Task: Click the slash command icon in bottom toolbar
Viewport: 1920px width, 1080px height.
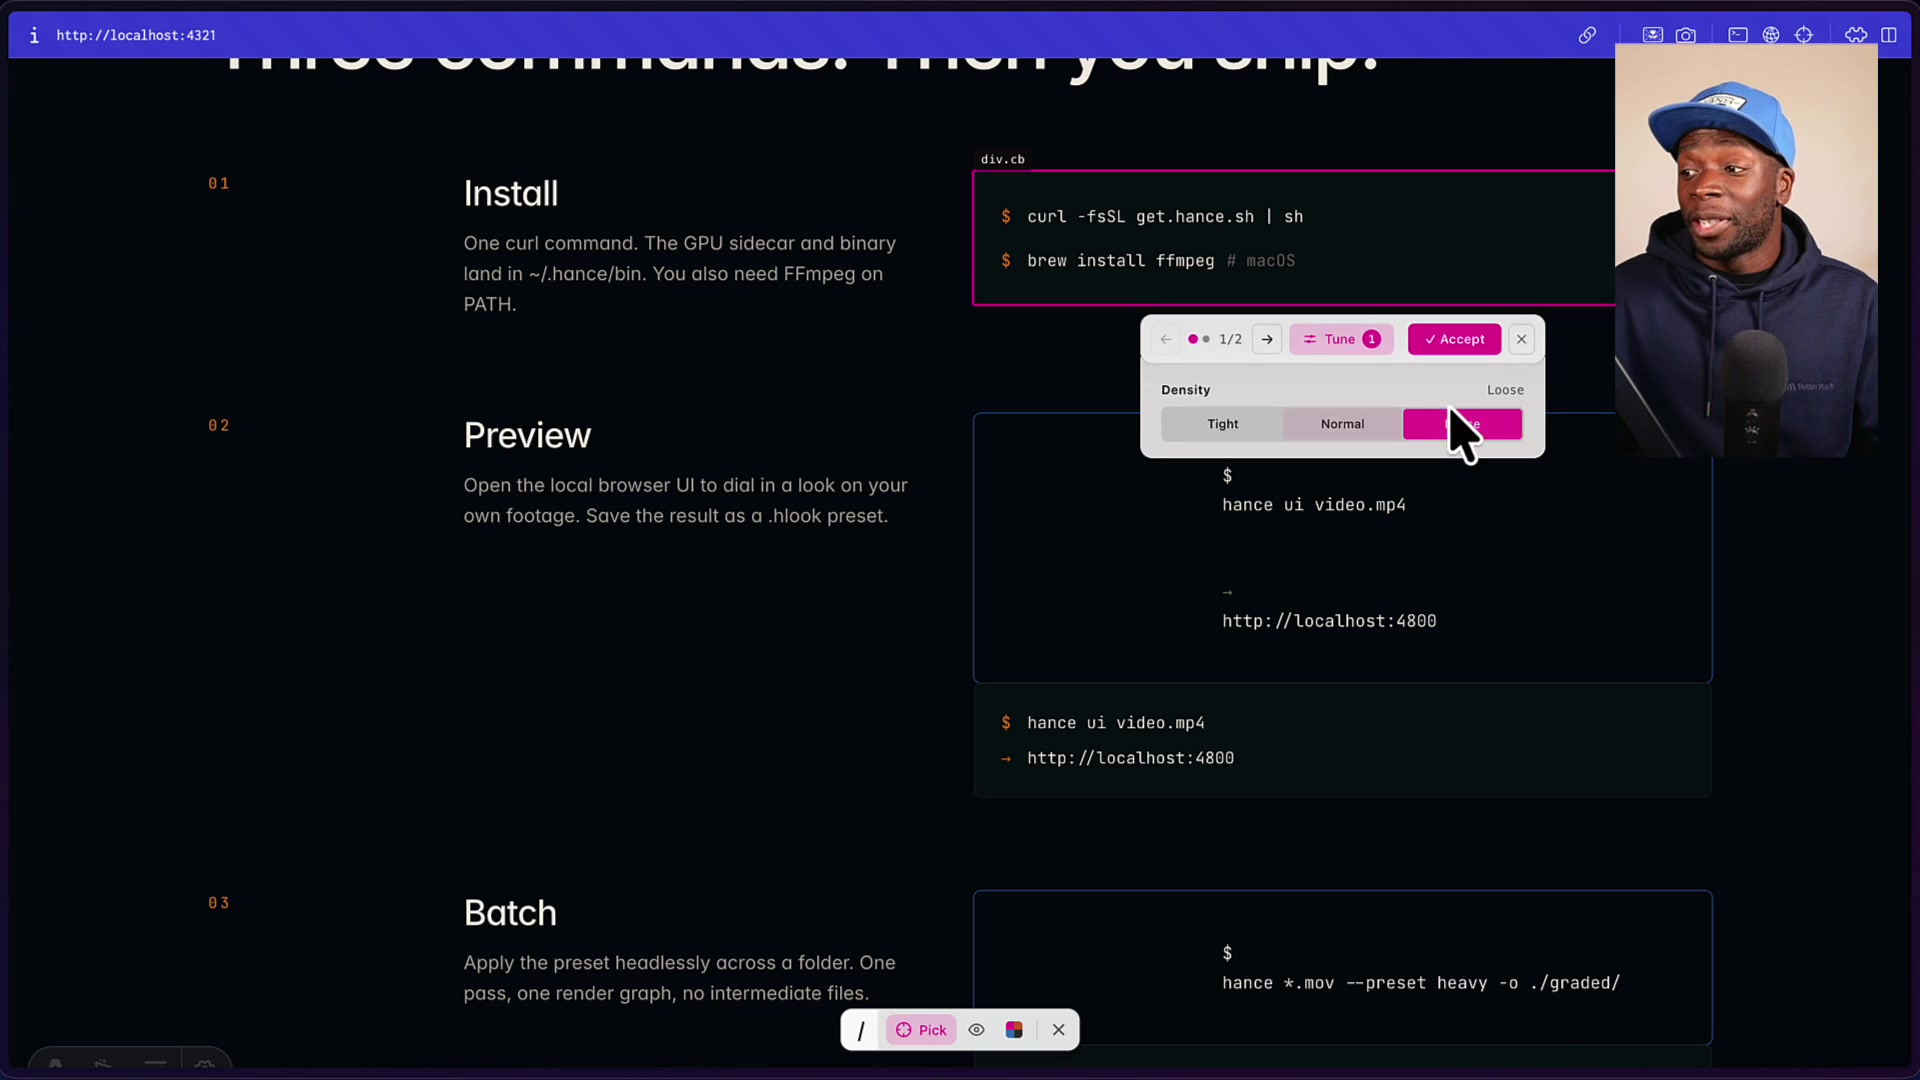Action: [861, 1030]
